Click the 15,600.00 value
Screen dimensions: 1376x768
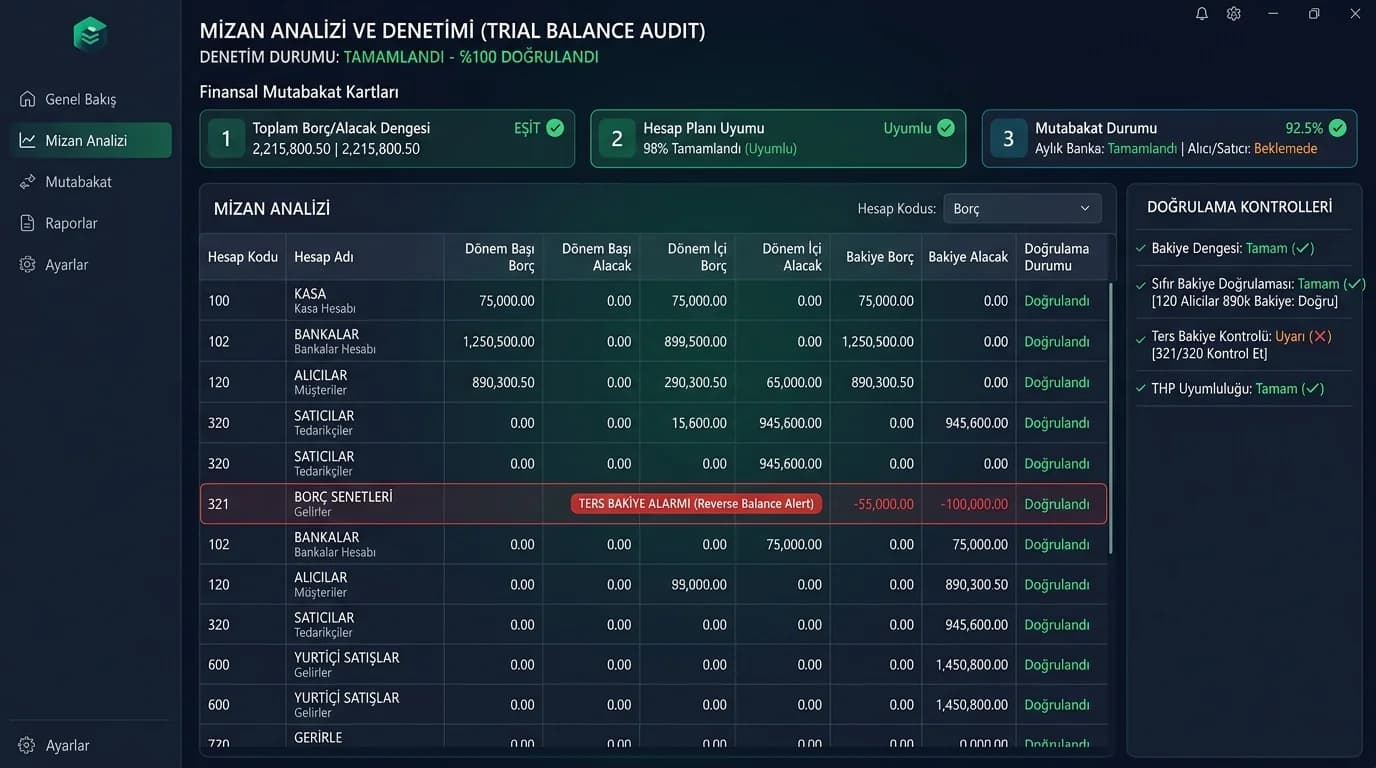coord(699,423)
